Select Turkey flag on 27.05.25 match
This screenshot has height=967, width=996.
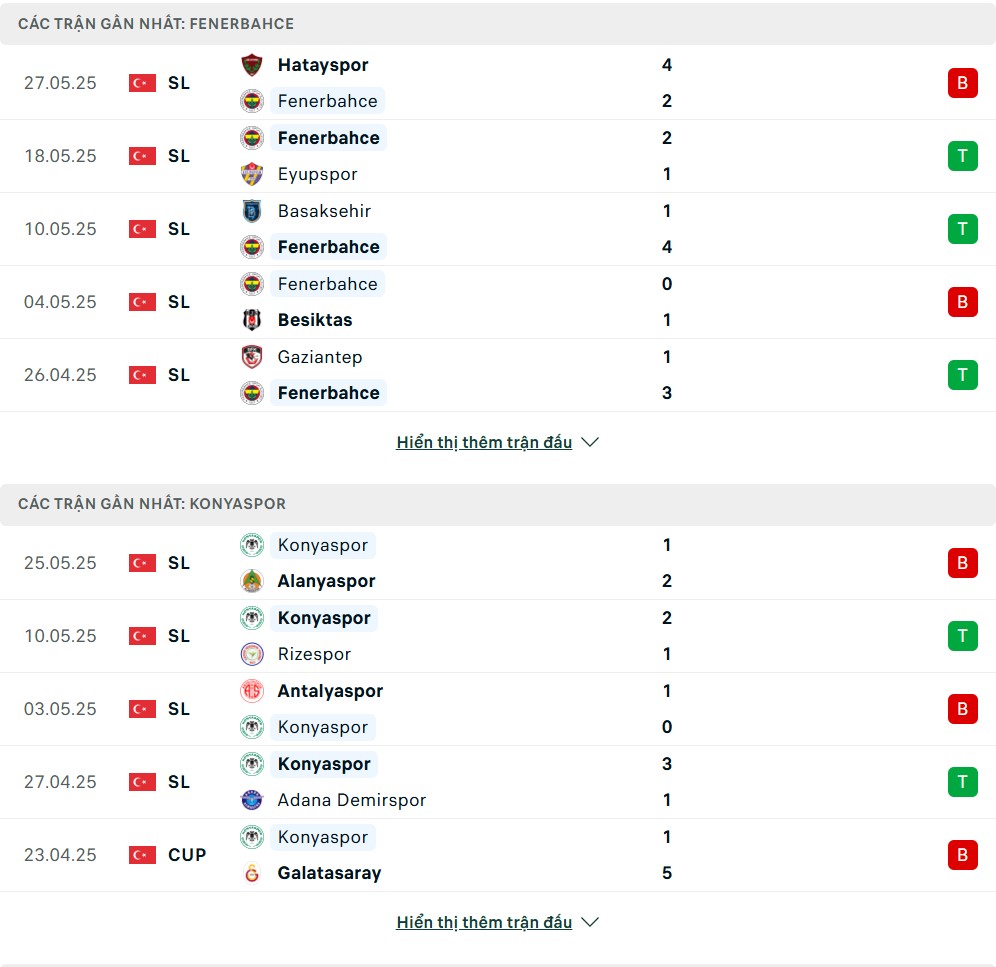[142, 83]
